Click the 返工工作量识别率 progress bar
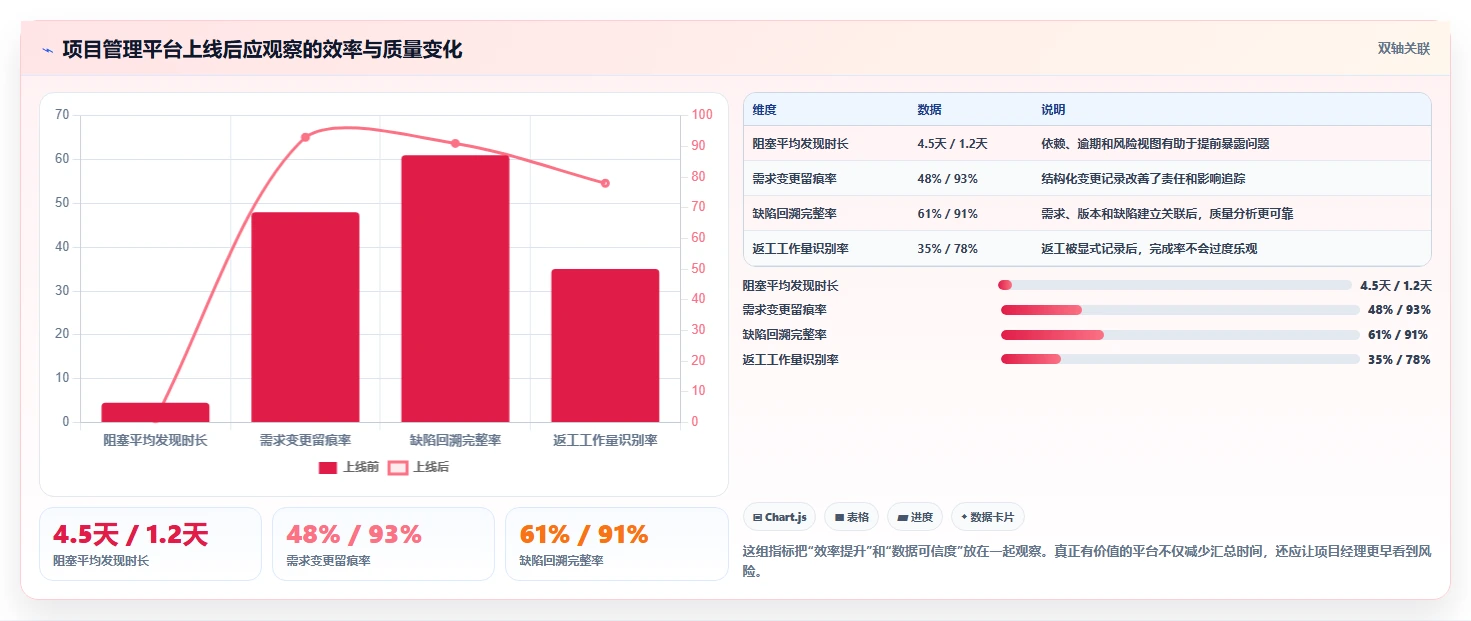 pyautogui.click(x=1180, y=360)
